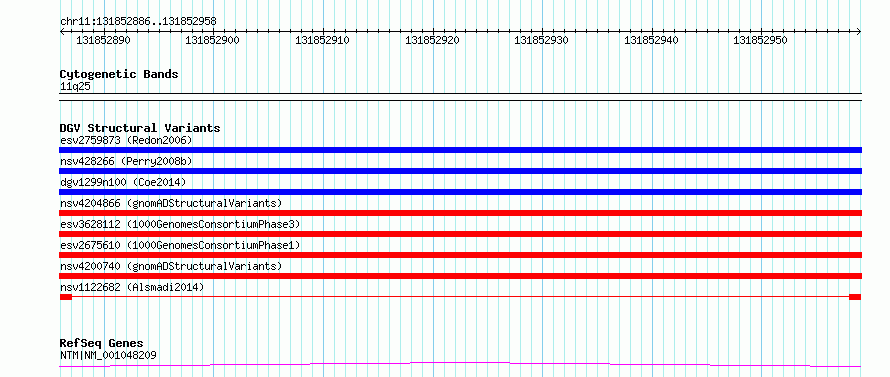Select gene label NTM|NM_001048209
890x377 pixels.
(108, 355)
